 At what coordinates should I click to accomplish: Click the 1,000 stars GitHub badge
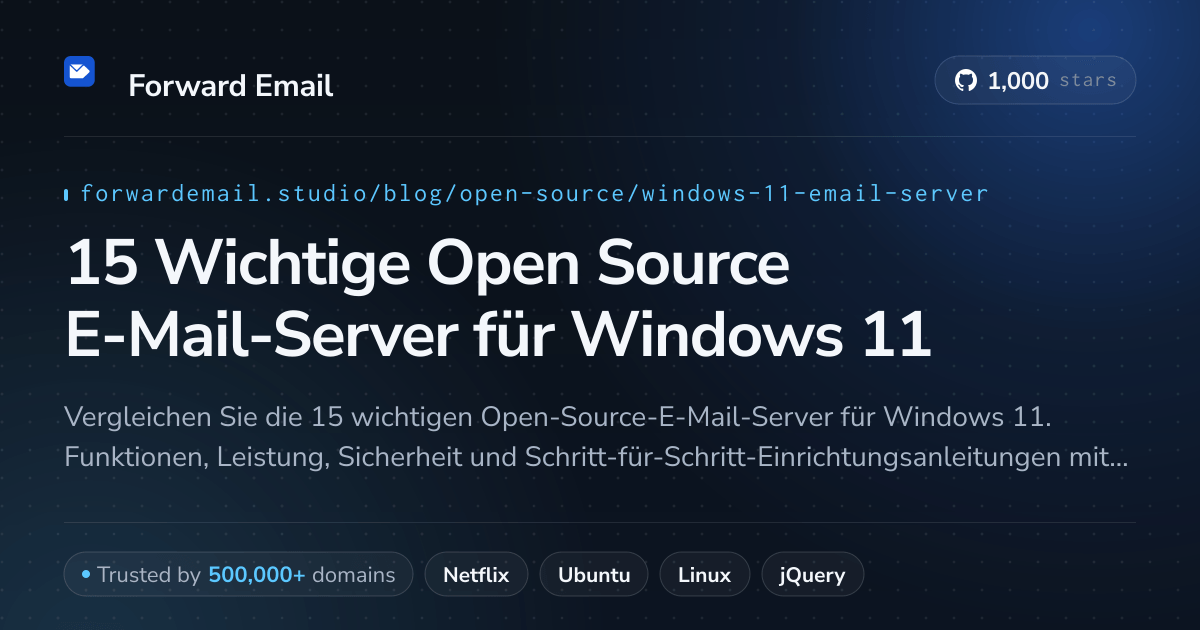[1035, 81]
